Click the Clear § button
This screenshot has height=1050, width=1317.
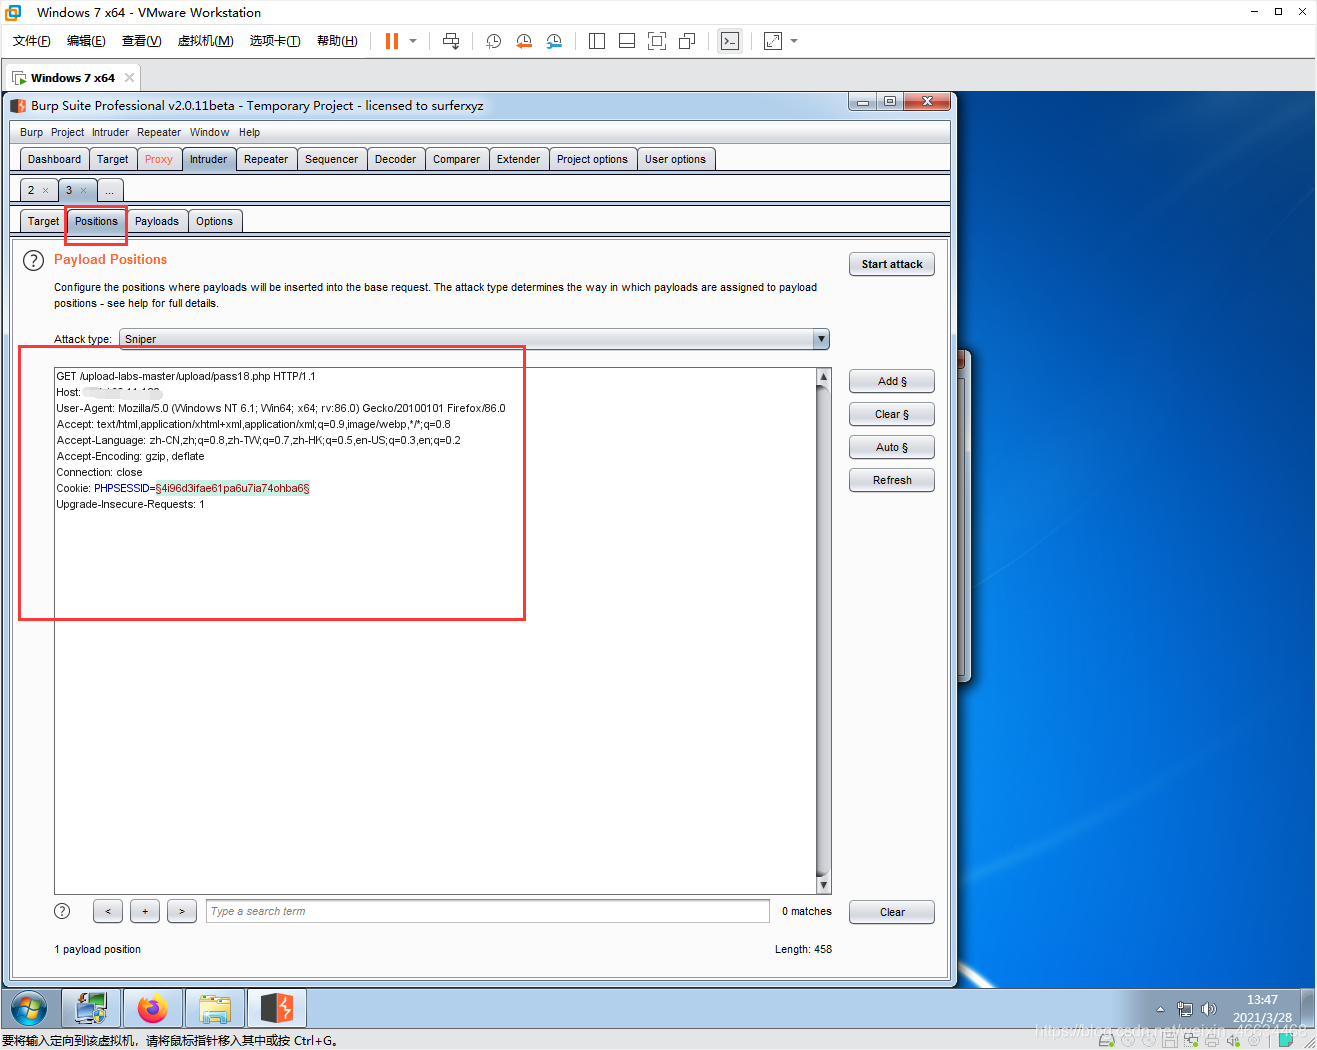(x=892, y=414)
